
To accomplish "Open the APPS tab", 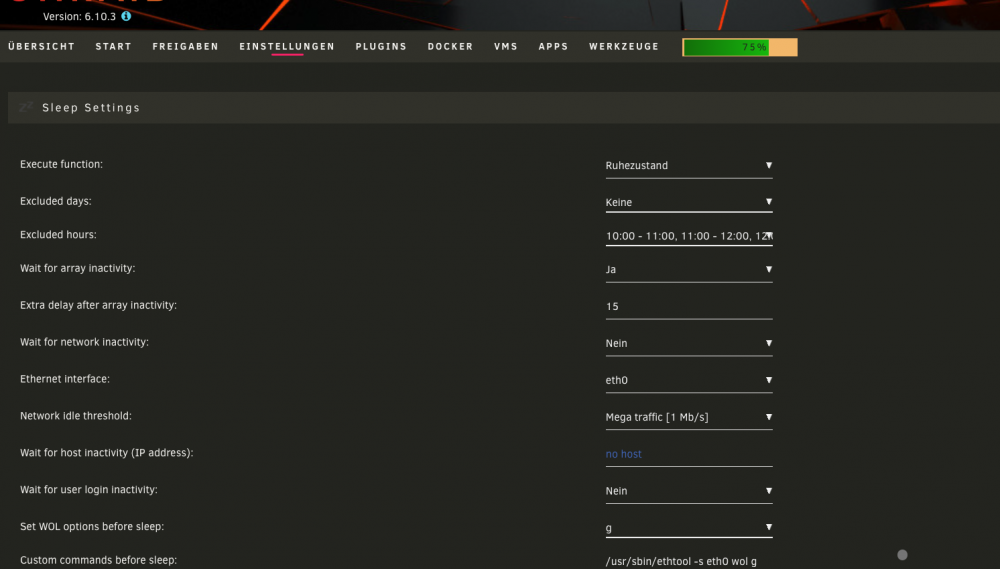I will (x=553, y=47).
